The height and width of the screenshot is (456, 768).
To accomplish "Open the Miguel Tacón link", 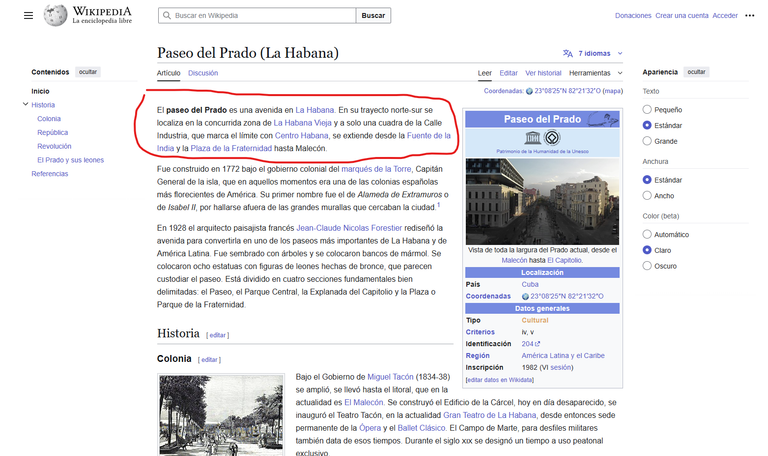I will (390, 377).
